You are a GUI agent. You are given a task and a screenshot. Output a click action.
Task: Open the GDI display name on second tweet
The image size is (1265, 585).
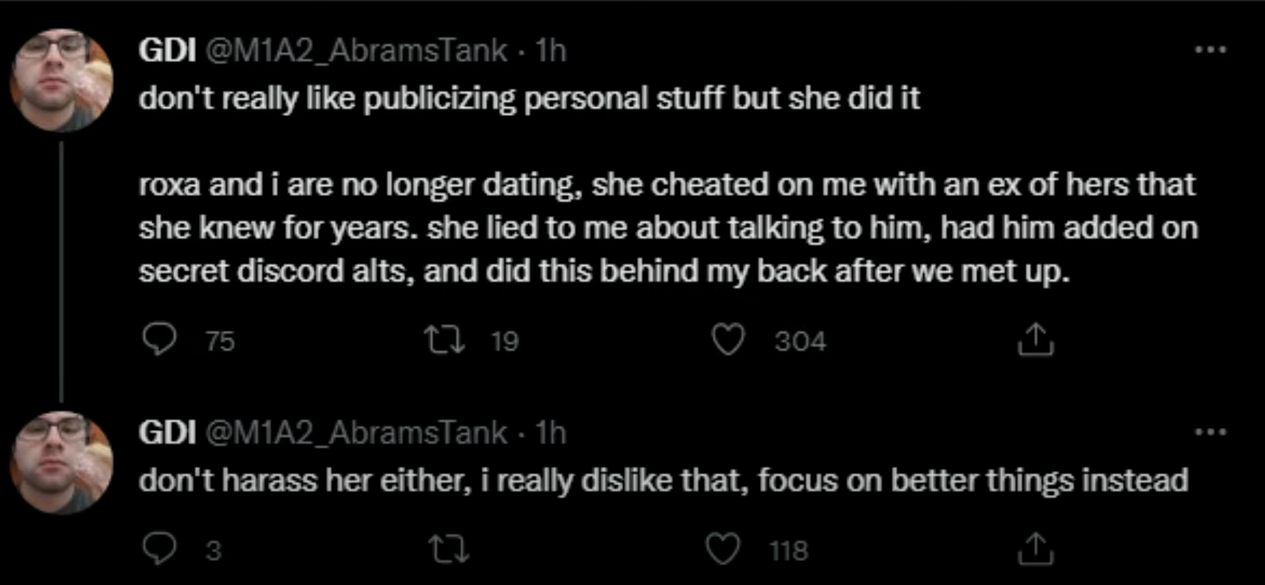pyautogui.click(x=168, y=433)
